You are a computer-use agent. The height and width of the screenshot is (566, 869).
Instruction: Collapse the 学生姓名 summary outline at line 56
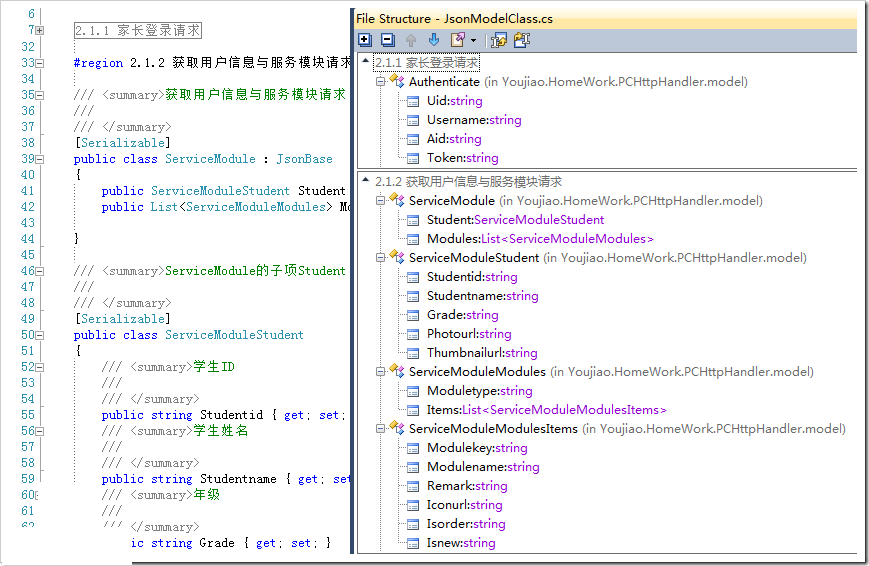coord(40,431)
